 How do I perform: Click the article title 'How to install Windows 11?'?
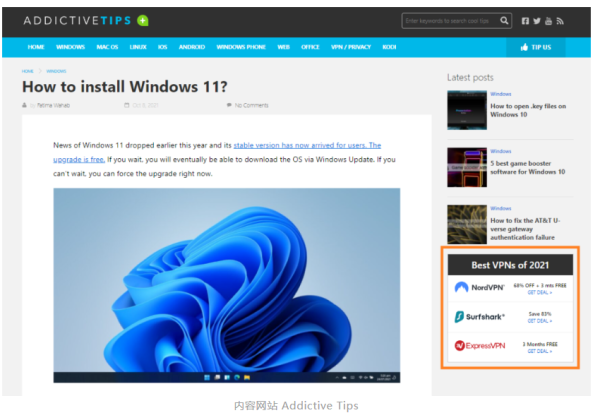click(x=125, y=87)
